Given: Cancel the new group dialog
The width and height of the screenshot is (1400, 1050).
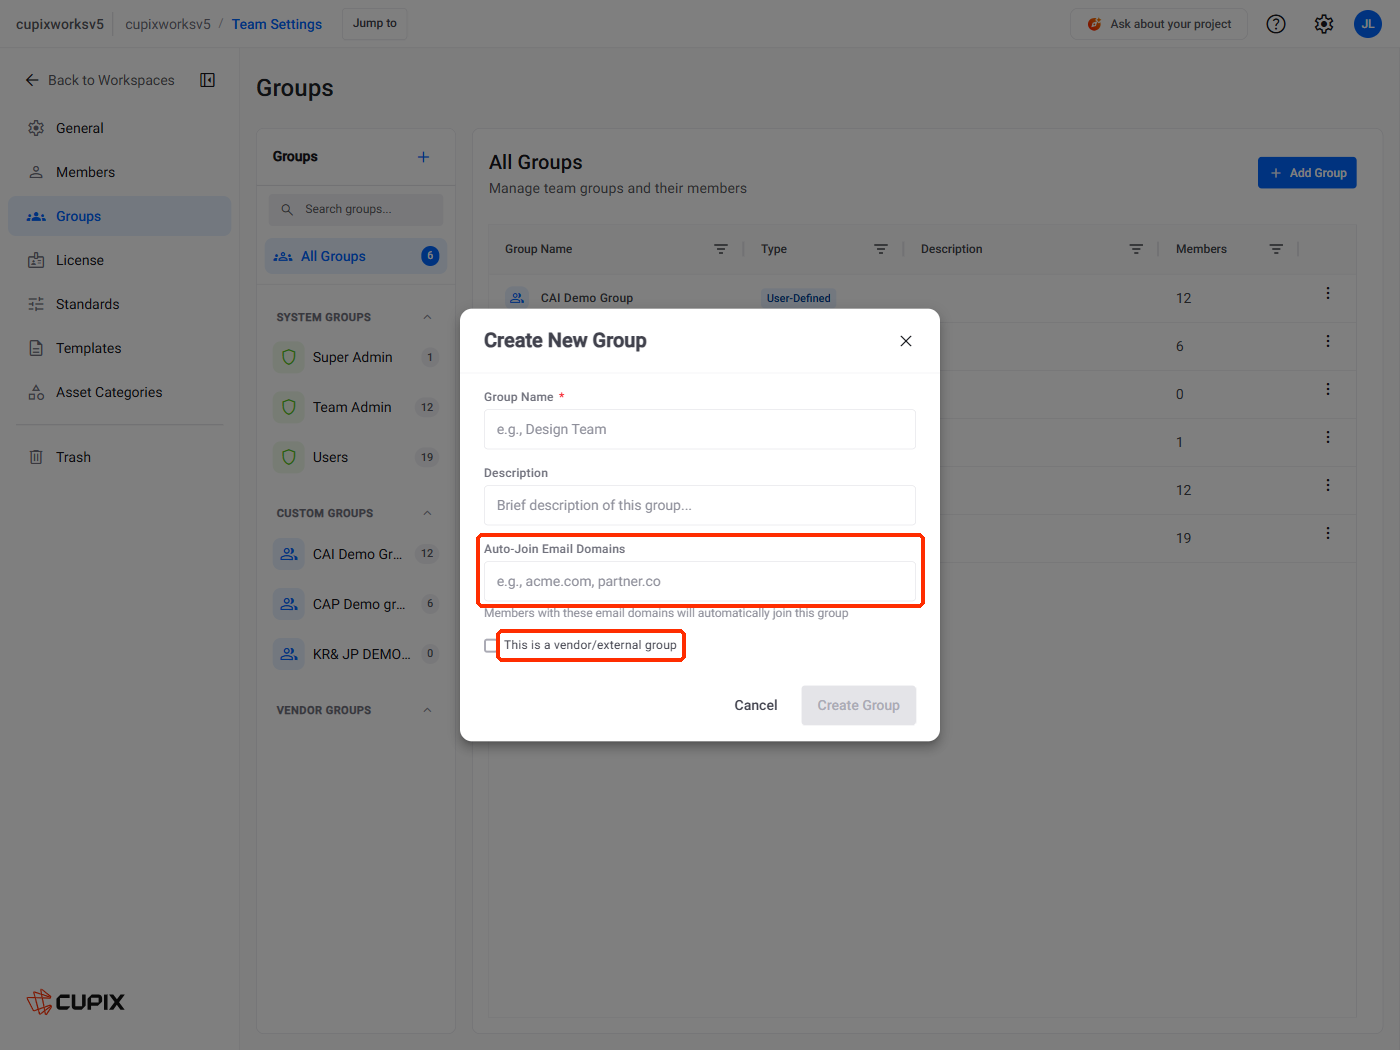Looking at the screenshot, I should (756, 705).
